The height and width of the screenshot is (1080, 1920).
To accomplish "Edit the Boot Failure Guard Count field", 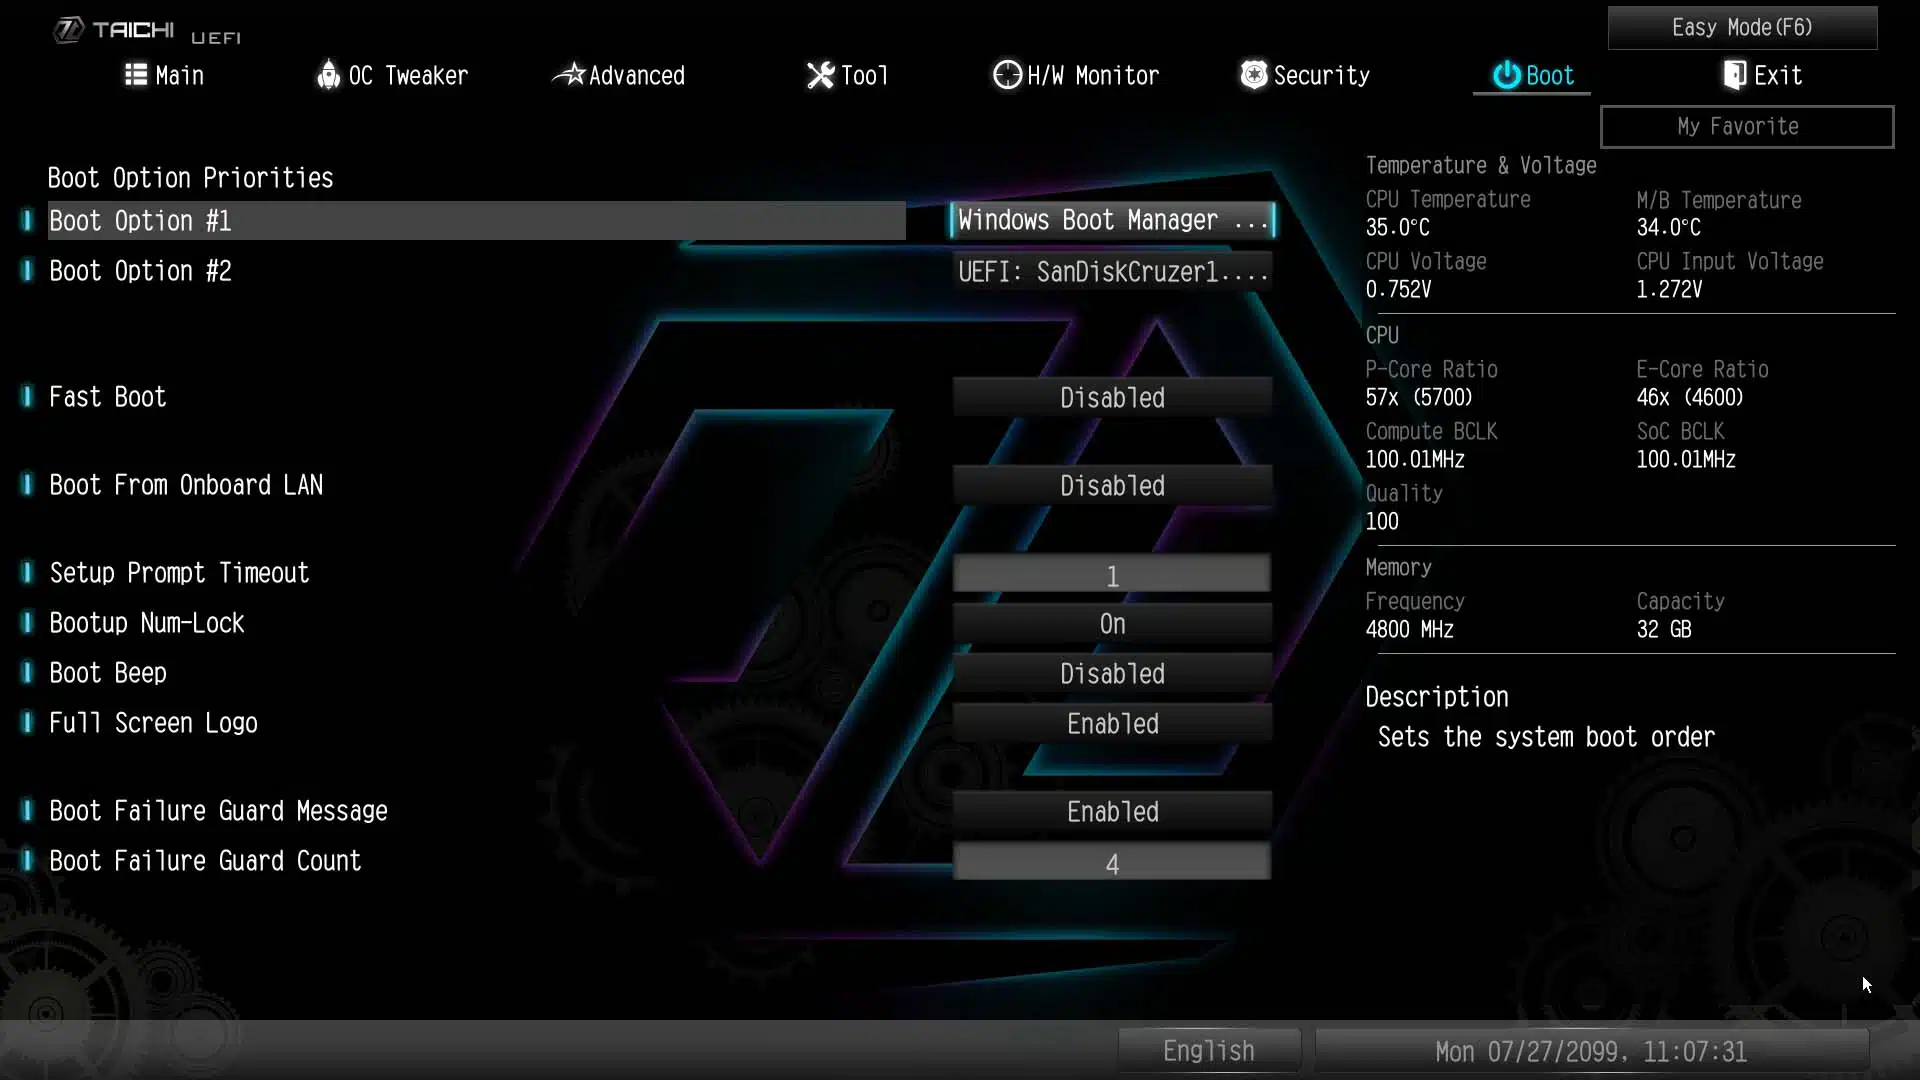I will click(1112, 862).
